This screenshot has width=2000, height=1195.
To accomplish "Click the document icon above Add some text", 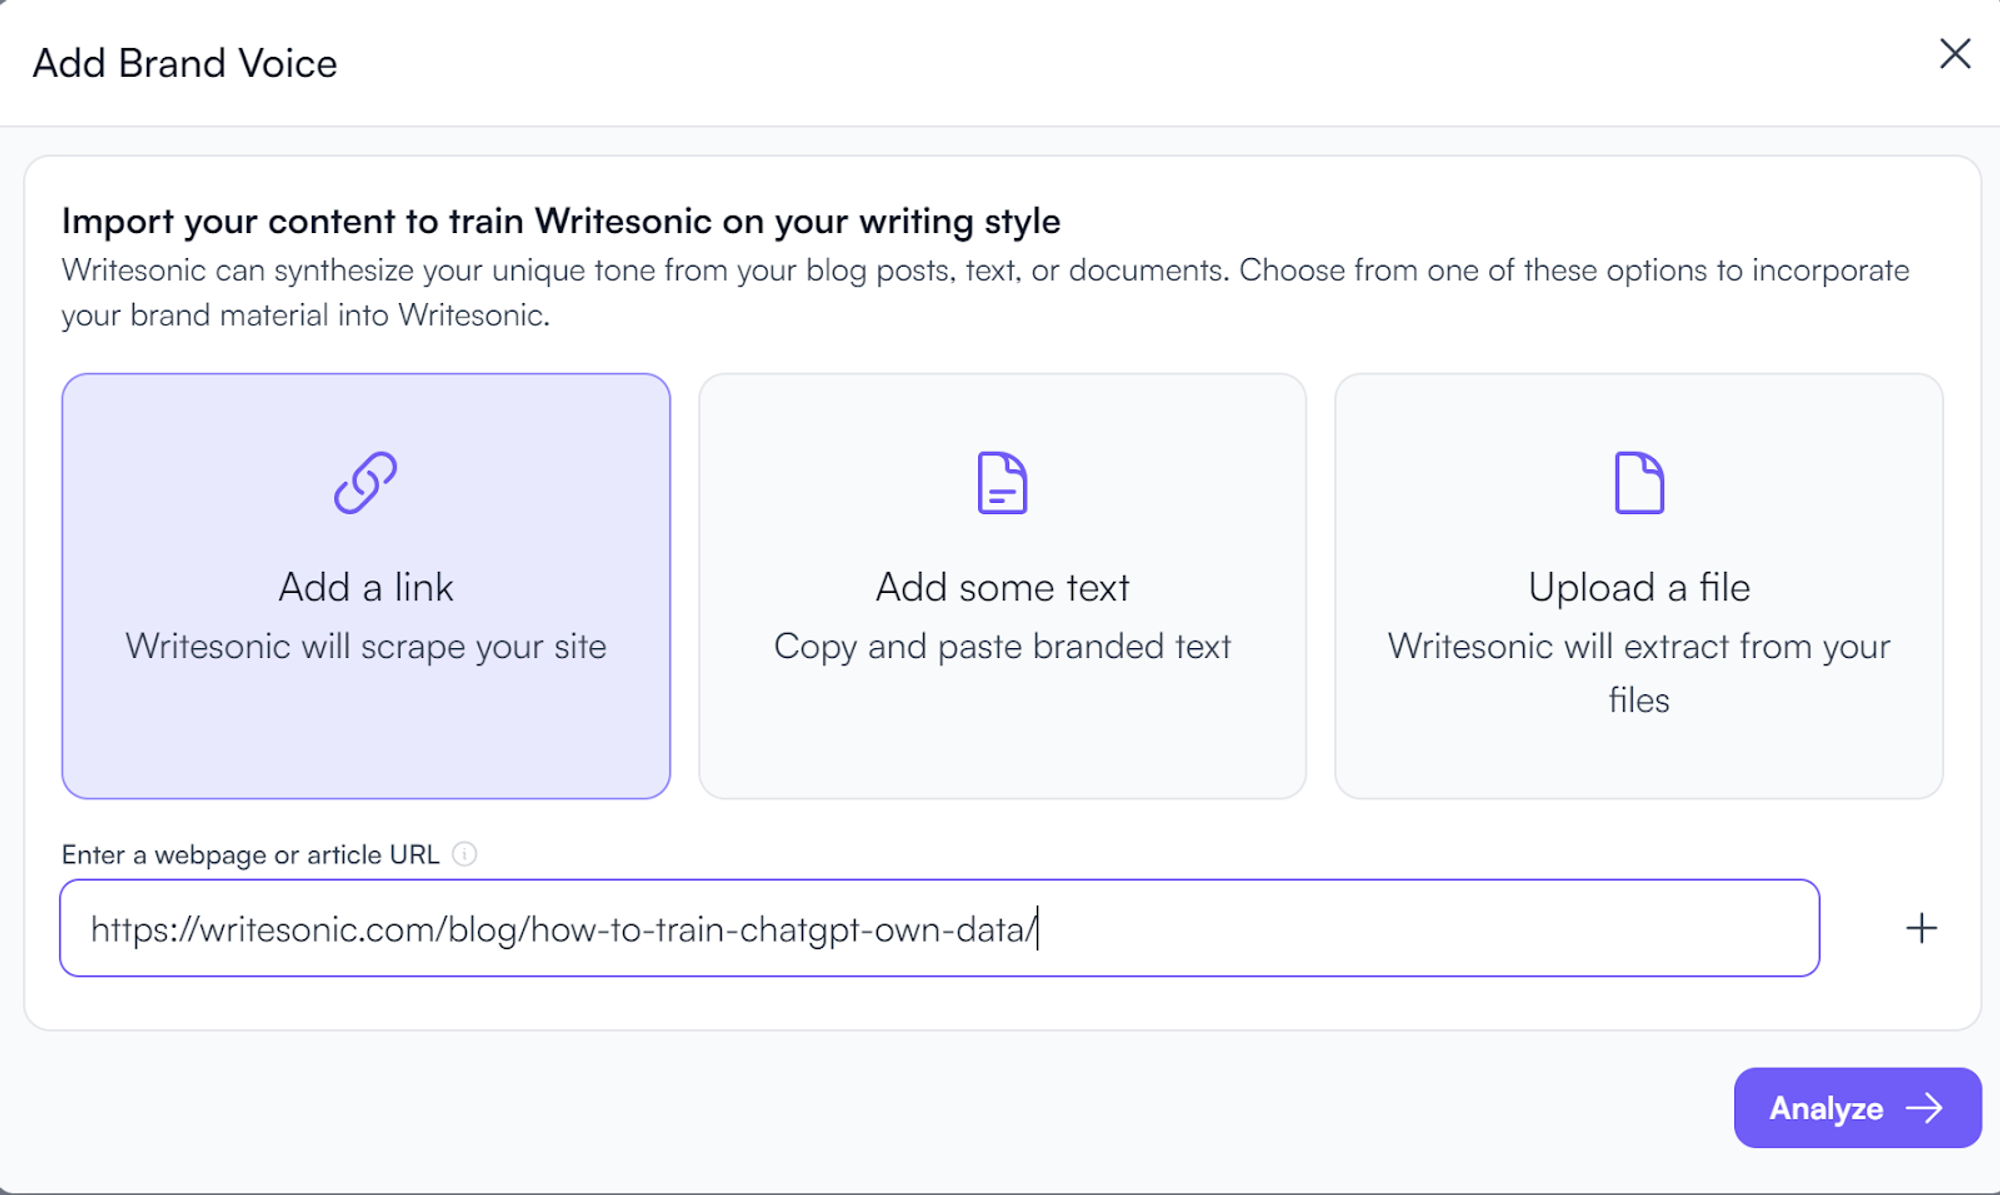I will (x=1001, y=484).
